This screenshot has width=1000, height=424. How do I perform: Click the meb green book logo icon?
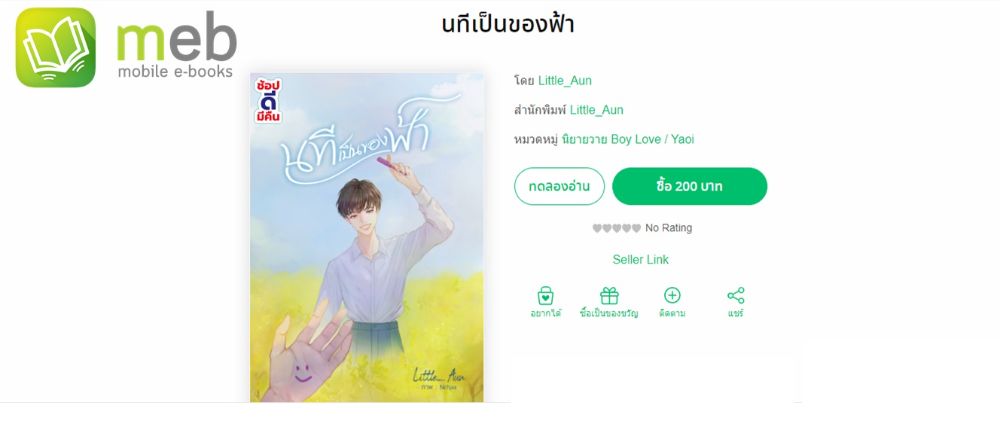click(55, 47)
